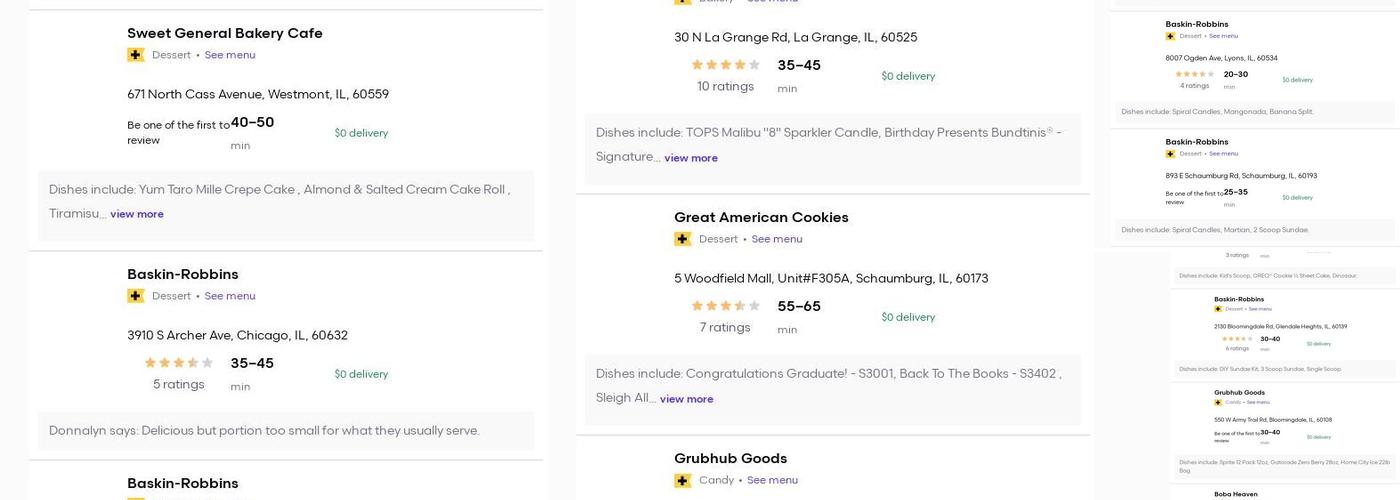Expand 'view more' for Great American Cookies dishes
Viewport: 1400px width, 500px height.
pos(686,399)
